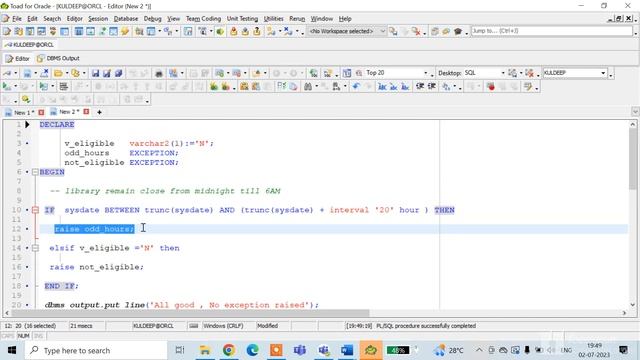The image size is (640, 360).
Task: Open Word from the taskbar
Action: click(347, 350)
